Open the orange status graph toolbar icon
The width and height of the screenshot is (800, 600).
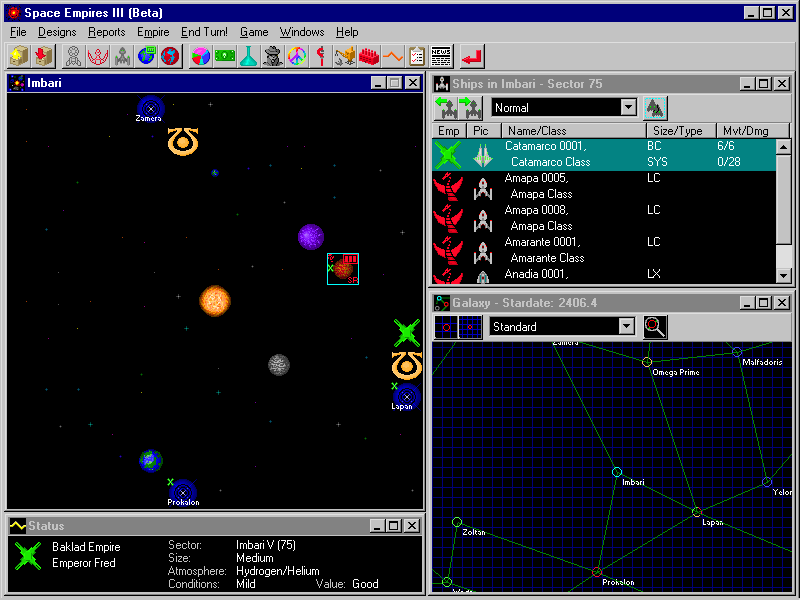coord(393,56)
